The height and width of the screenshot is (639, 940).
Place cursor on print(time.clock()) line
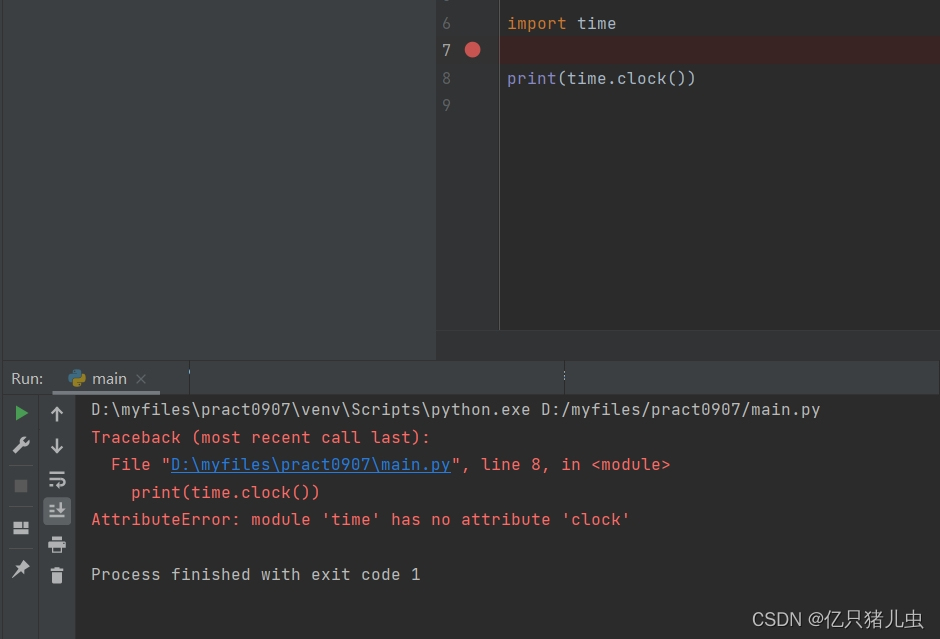click(x=602, y=78)
